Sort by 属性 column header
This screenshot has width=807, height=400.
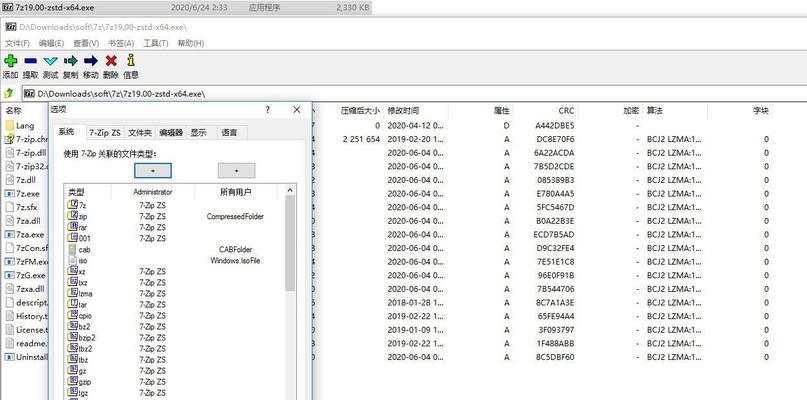(501, 110)
